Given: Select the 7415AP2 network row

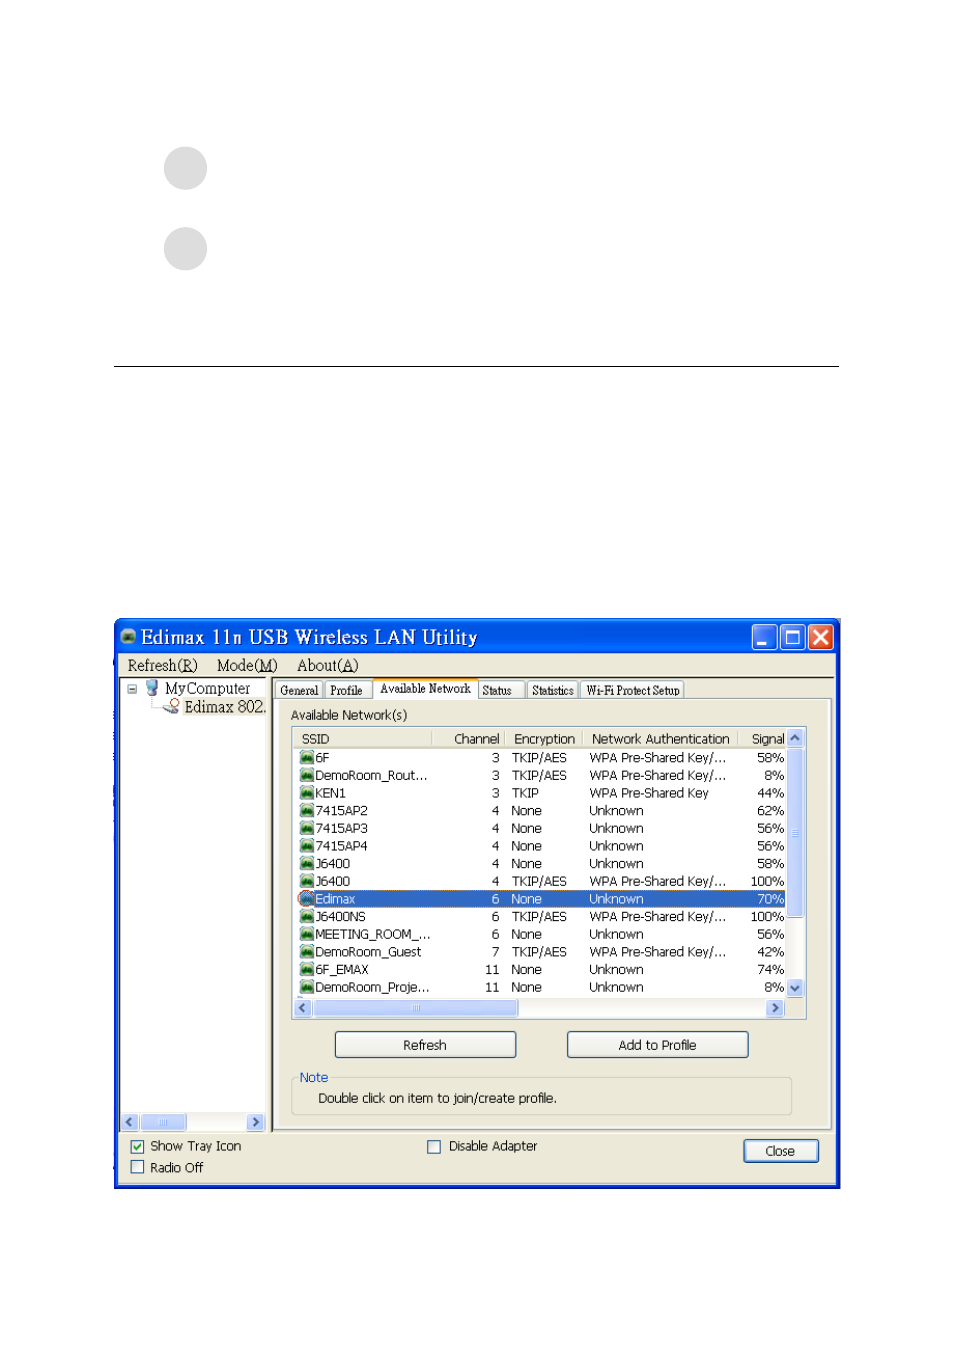Looking at the screenshot, I should [541, 811].
